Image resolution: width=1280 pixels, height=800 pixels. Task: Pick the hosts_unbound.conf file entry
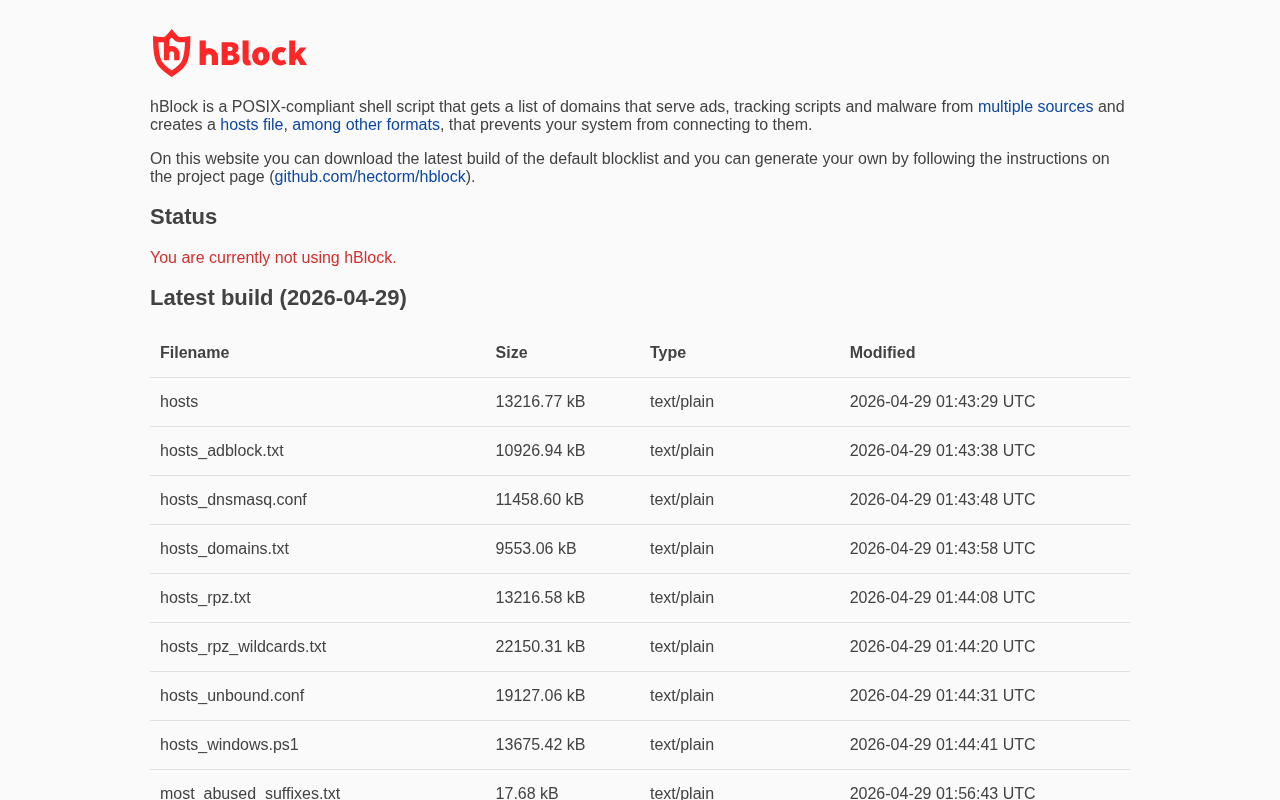point(232,696)
